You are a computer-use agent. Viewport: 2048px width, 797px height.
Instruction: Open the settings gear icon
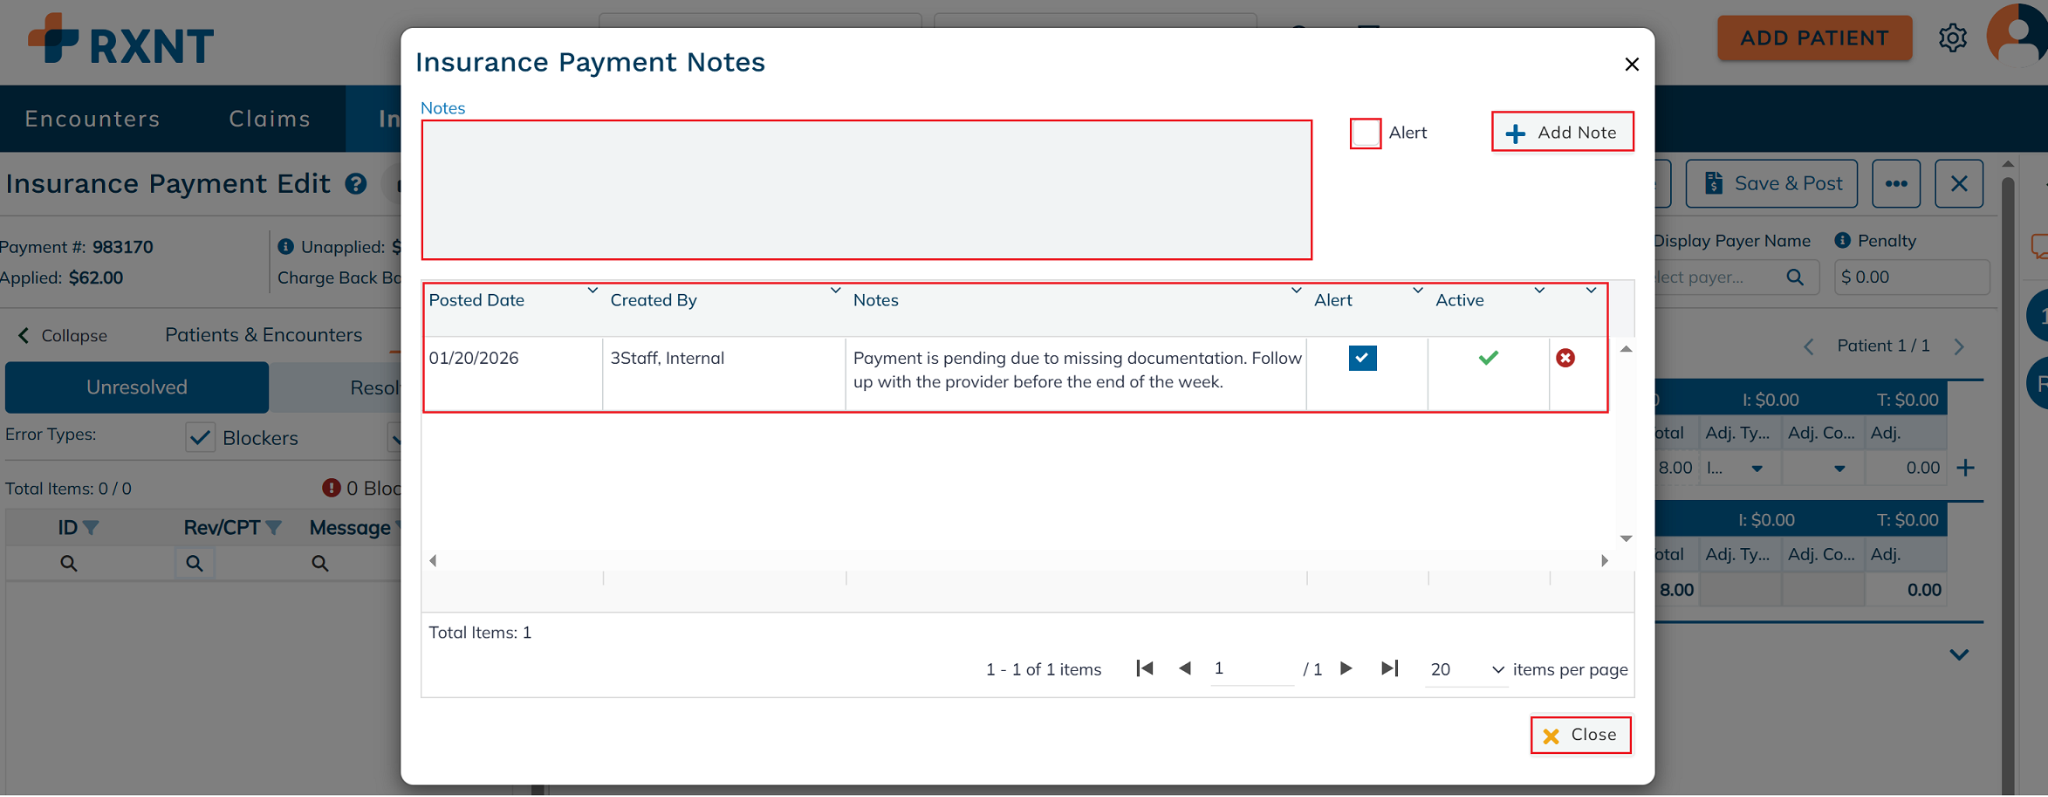pyautogui.click(x=1952, y=38)
